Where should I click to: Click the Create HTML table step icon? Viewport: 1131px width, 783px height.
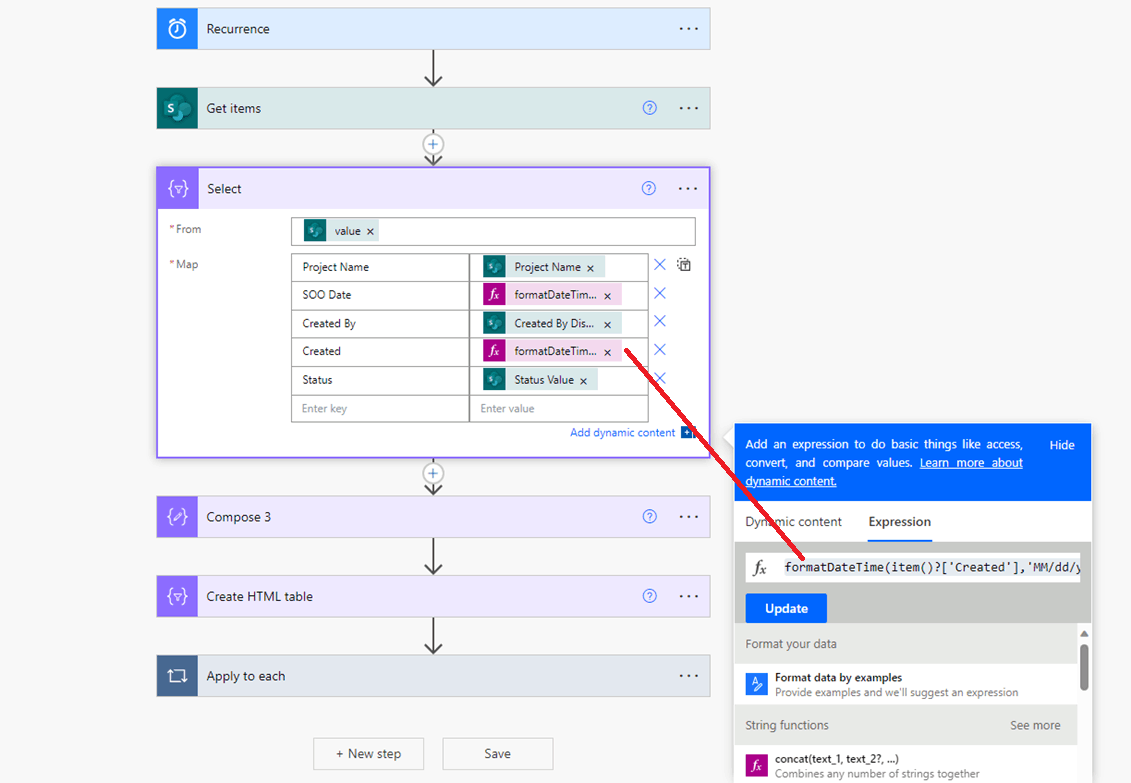click(177, 596)
